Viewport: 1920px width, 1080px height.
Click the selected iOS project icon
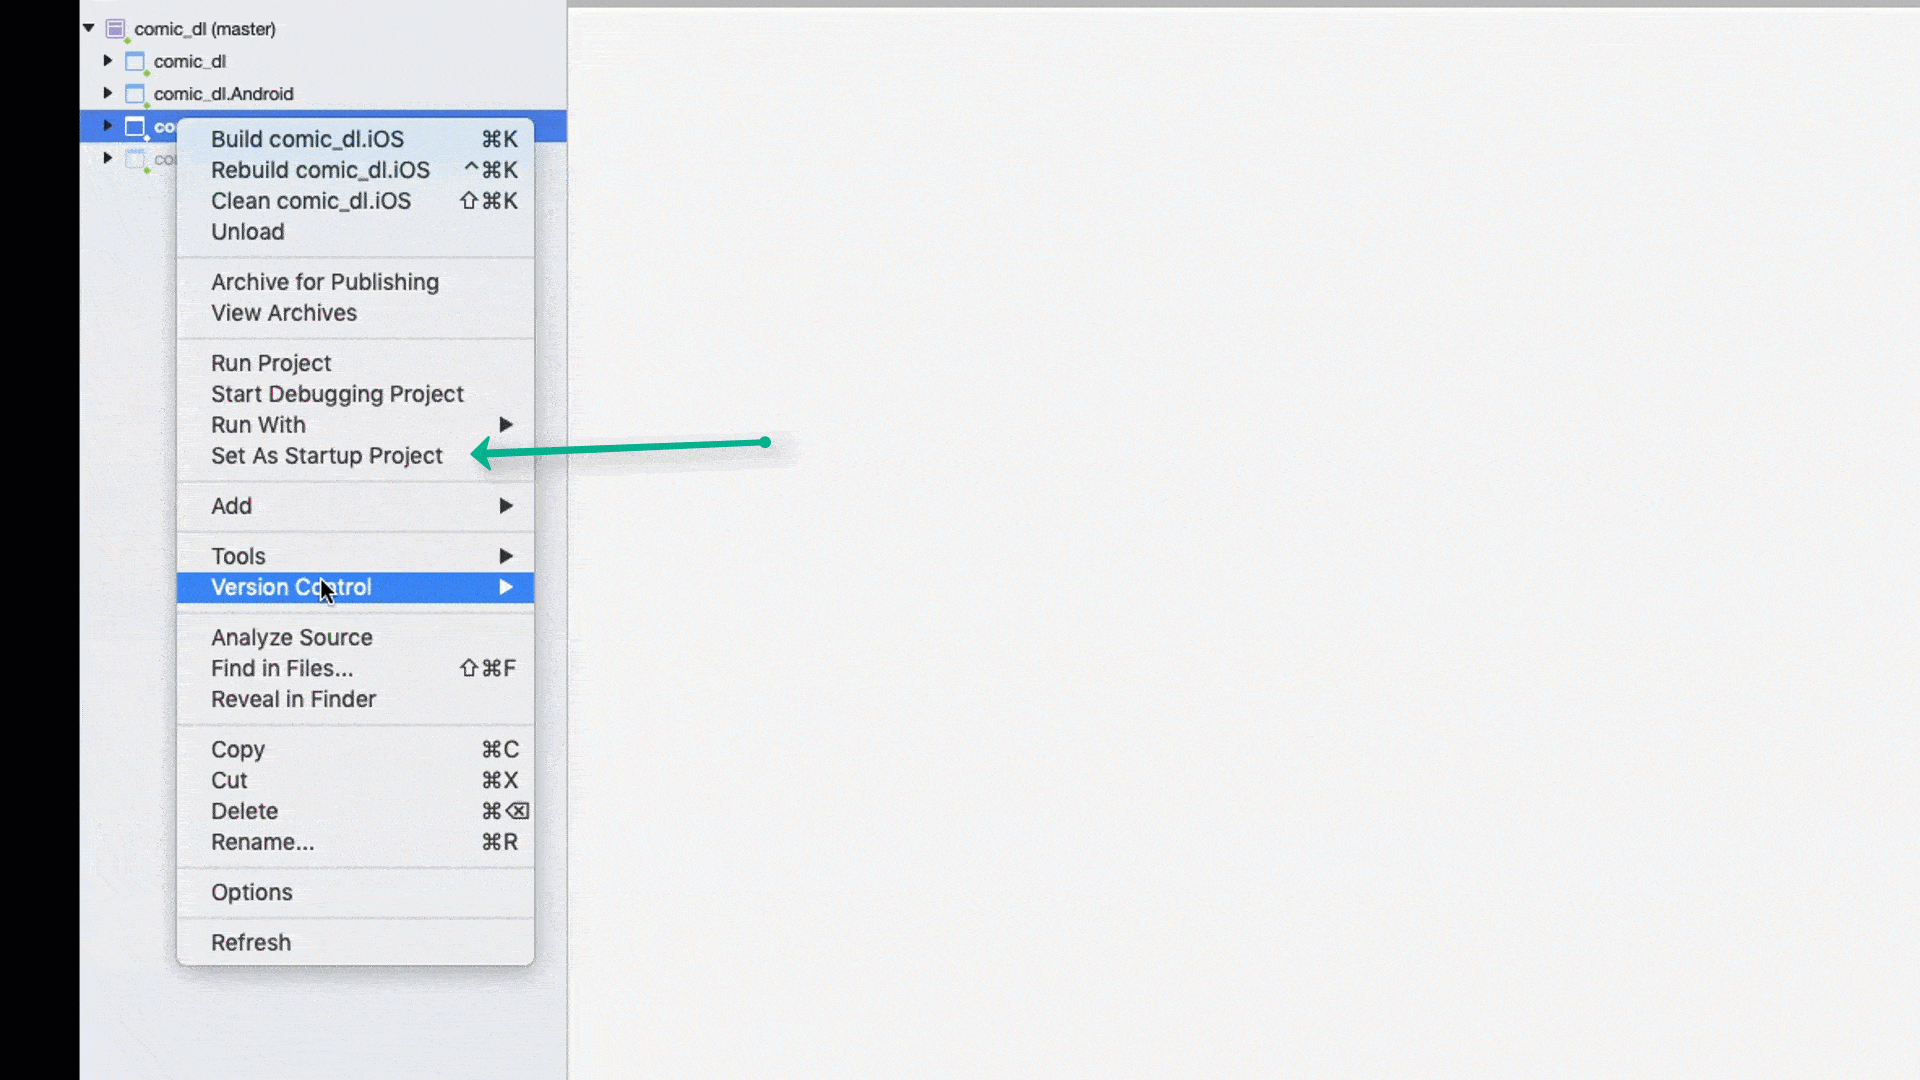click(135, 126)
